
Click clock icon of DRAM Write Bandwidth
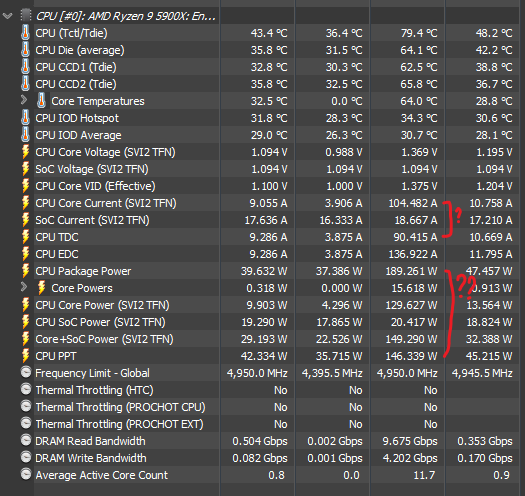coord(26,457)
